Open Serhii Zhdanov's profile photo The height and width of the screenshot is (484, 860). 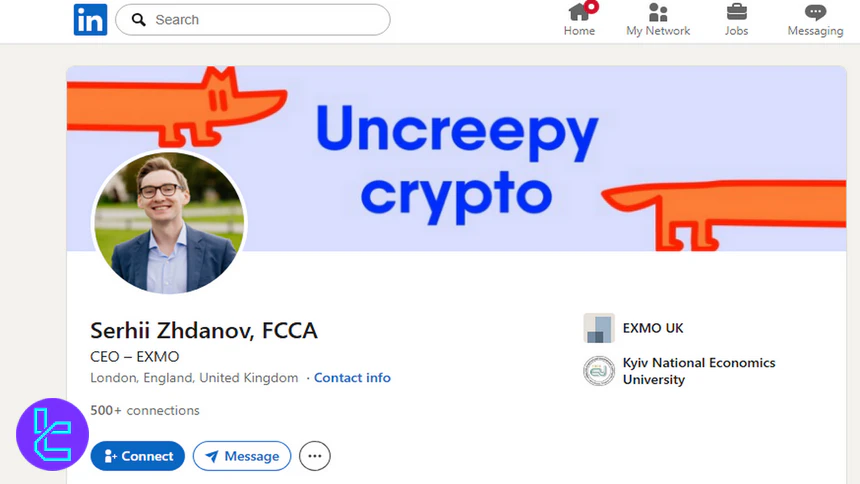click(169, 222)
